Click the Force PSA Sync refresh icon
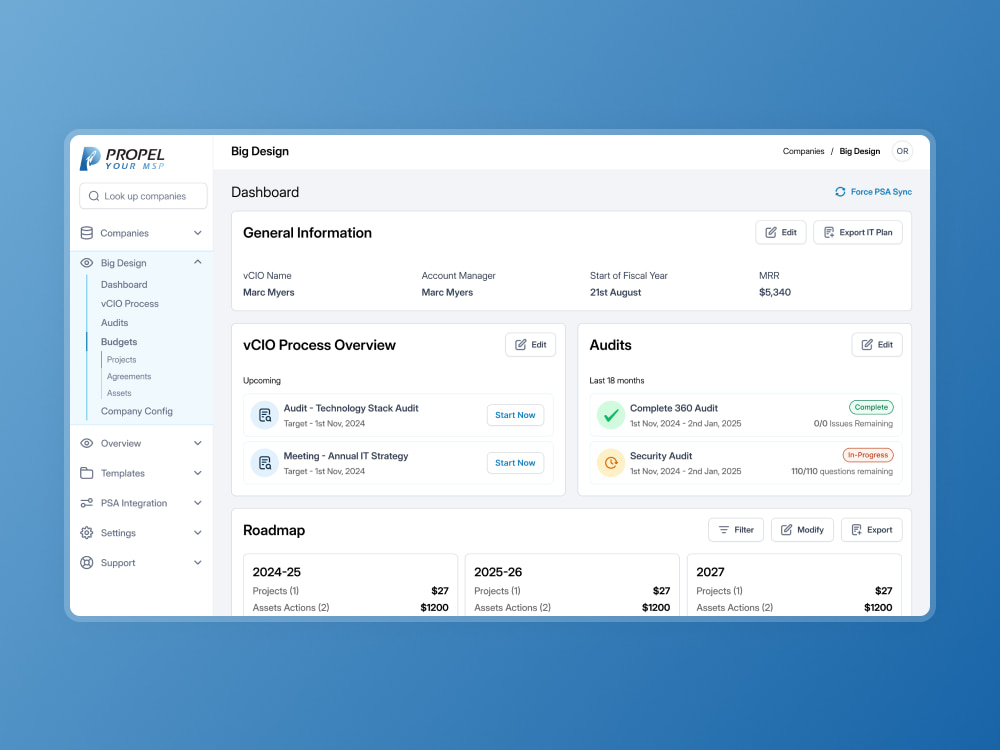 pyautogui.click(x=840, y=192)
